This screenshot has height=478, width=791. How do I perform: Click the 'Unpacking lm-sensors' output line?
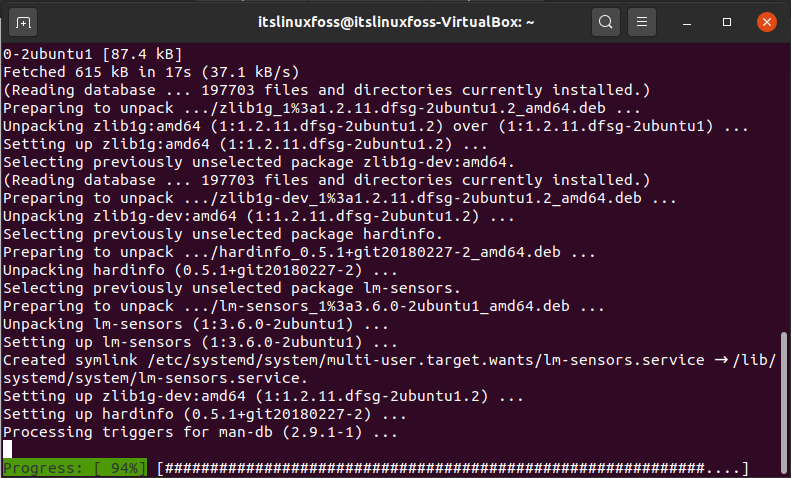tap(196, 324)
